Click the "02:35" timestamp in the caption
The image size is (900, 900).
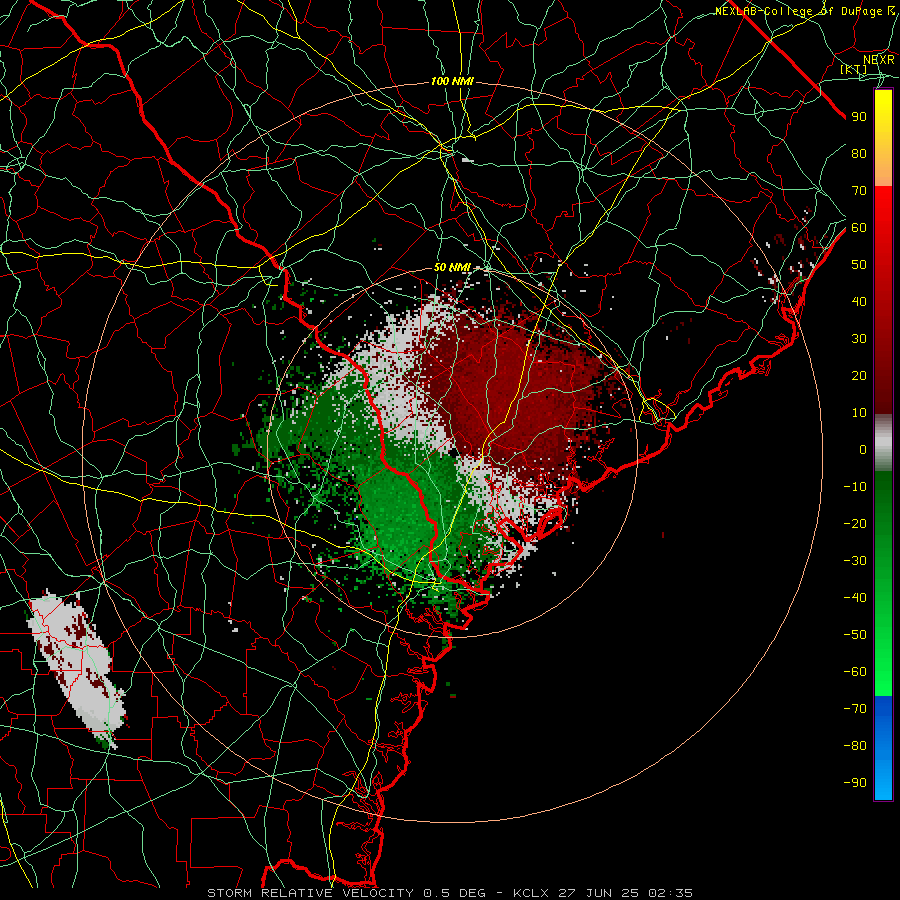tap(670, 893)
